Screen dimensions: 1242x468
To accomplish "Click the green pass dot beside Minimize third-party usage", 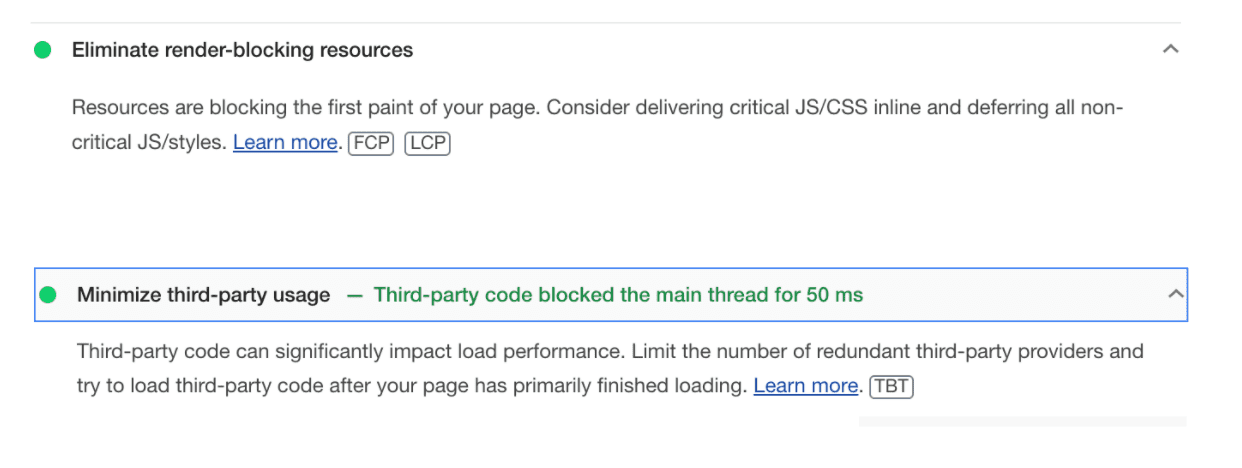I will [x=47, y=295].
